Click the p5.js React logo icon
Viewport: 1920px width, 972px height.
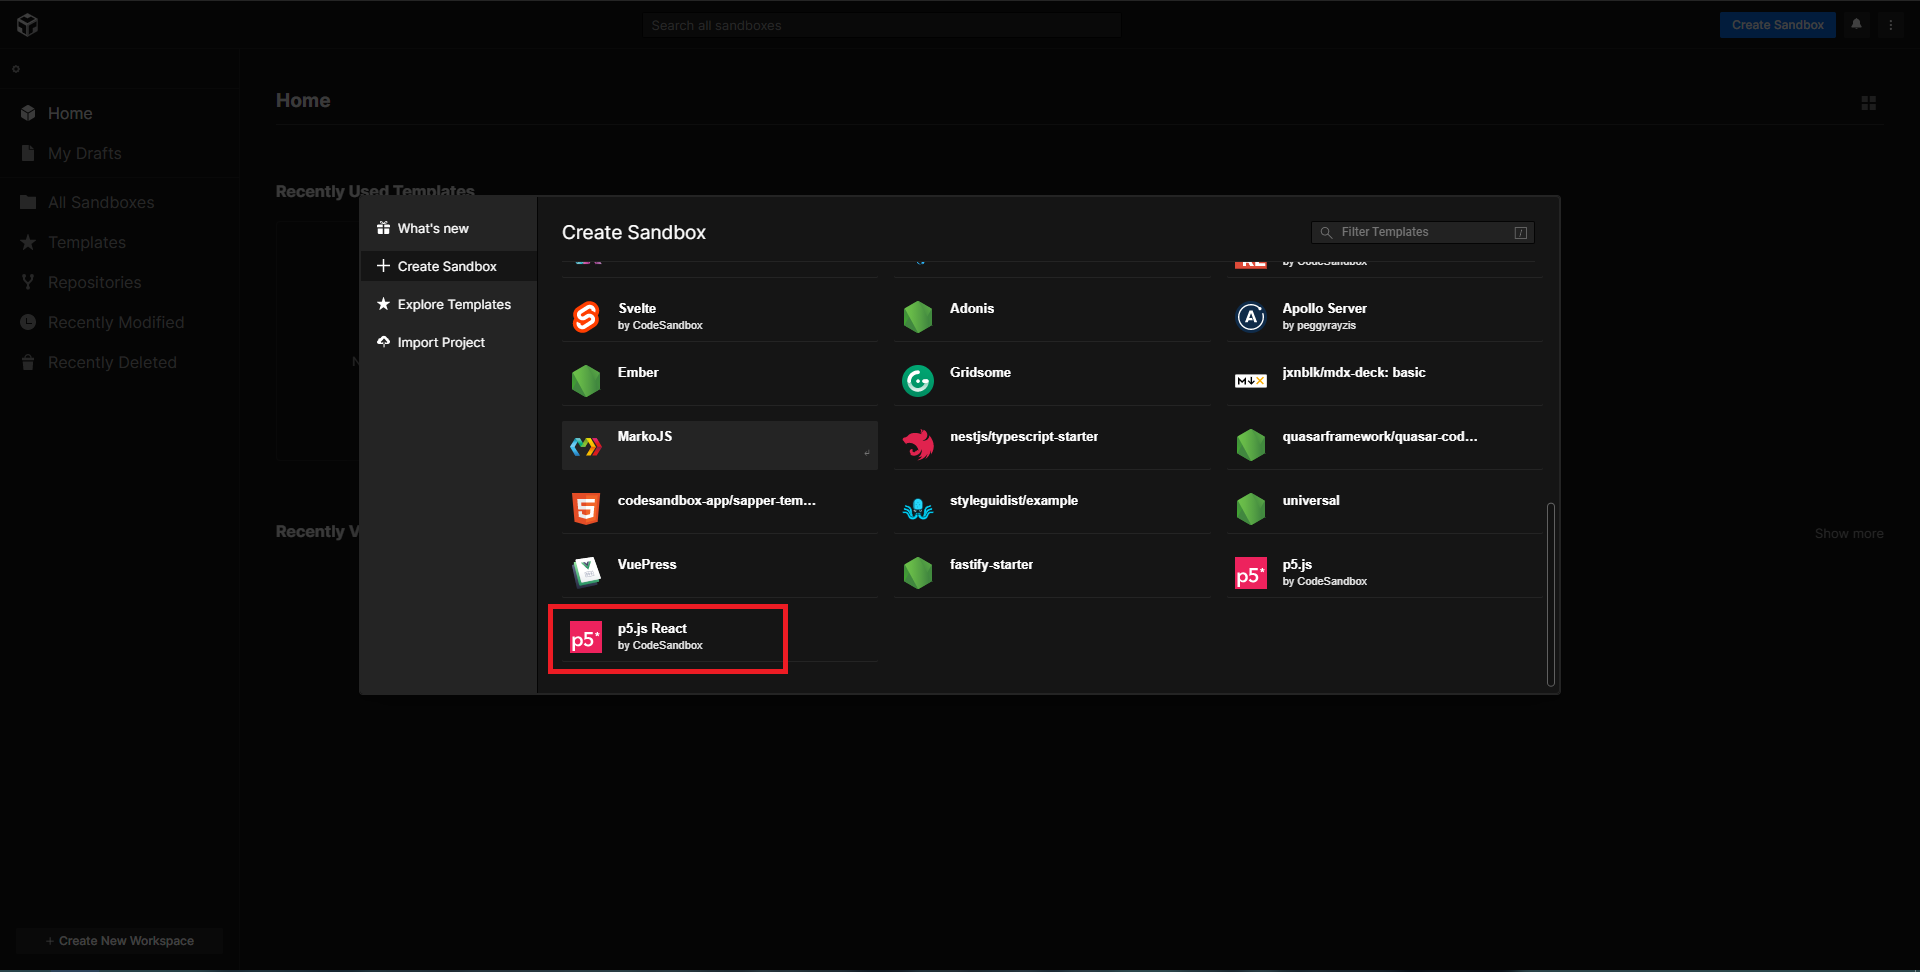pos(586,637)
